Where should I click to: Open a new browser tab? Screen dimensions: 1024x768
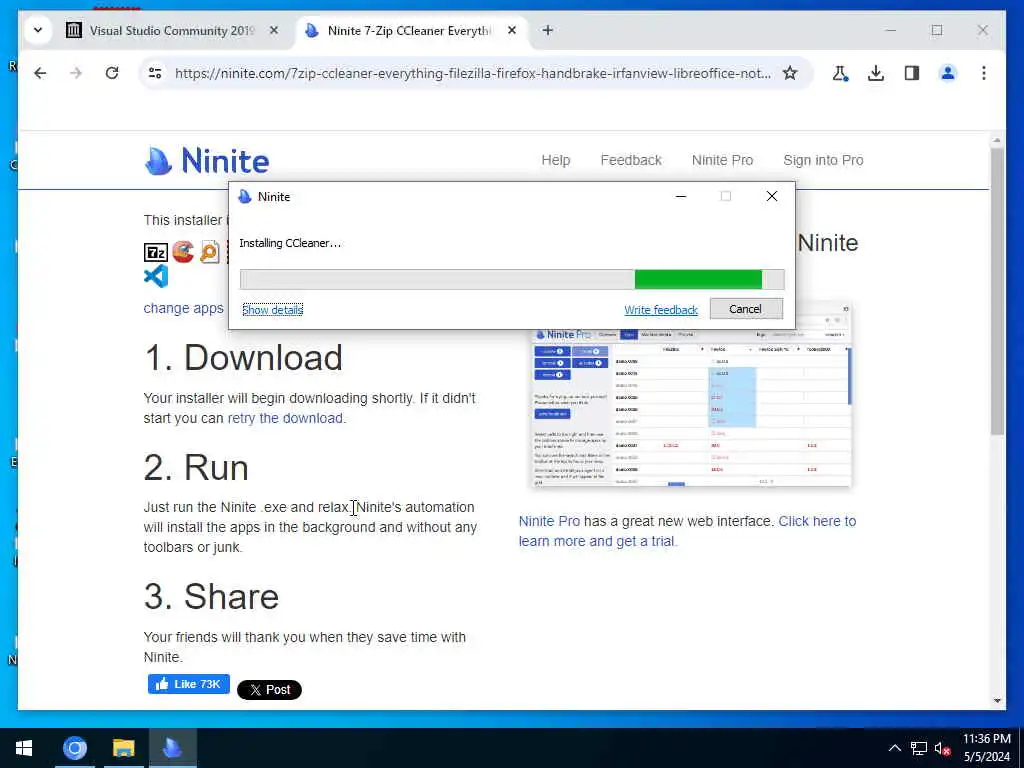coord(547,30)
